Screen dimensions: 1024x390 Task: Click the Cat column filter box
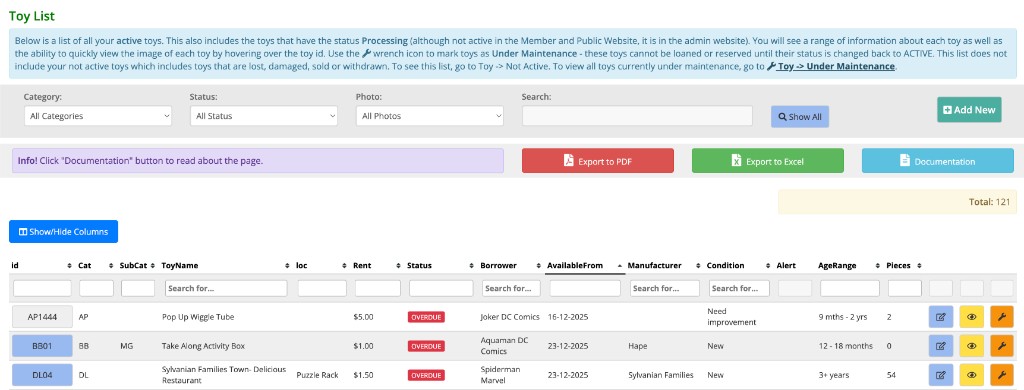(x=97, y=288)
